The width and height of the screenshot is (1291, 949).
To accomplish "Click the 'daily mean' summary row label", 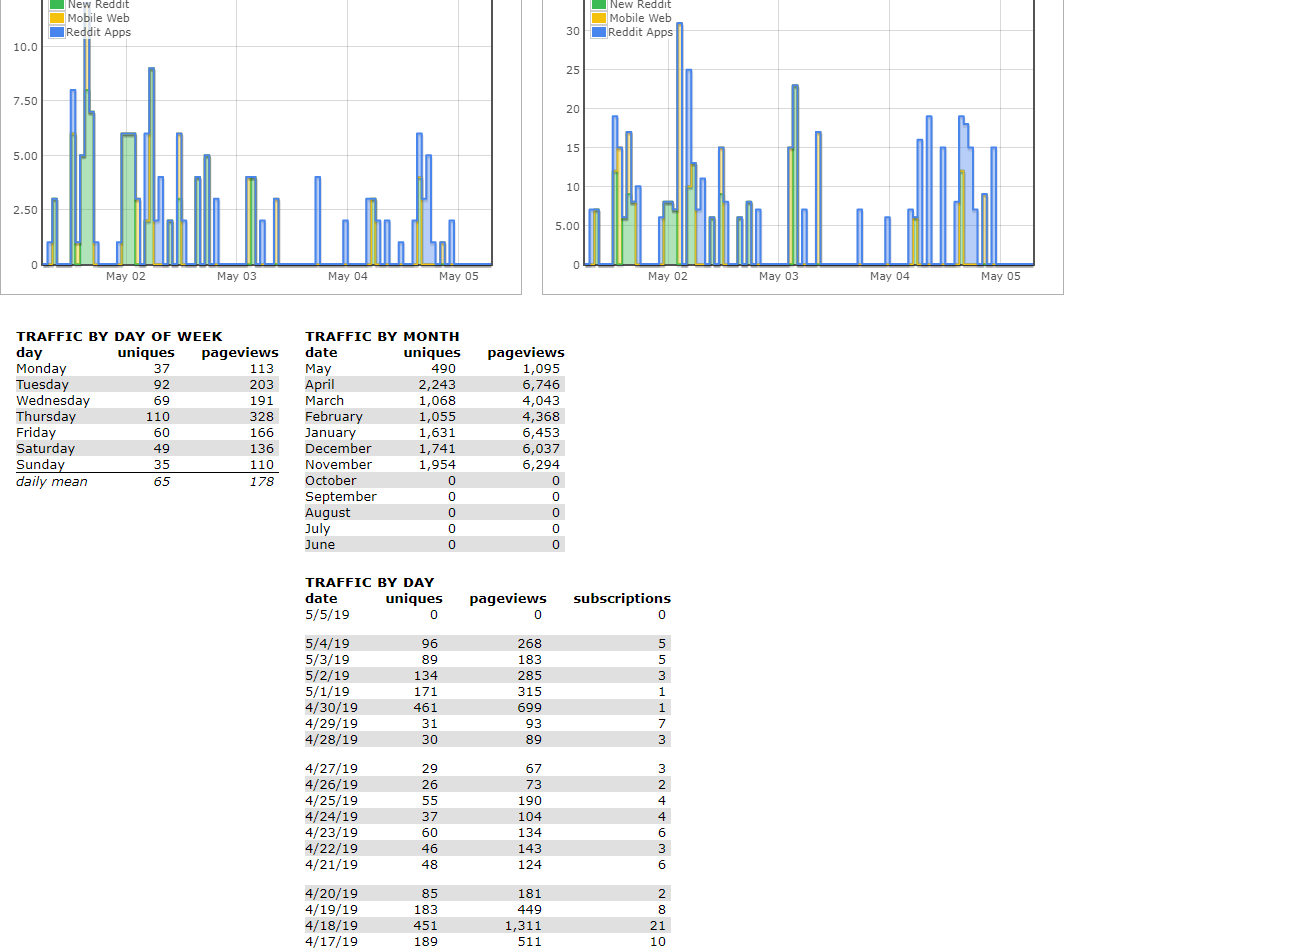I will (52, 482).
